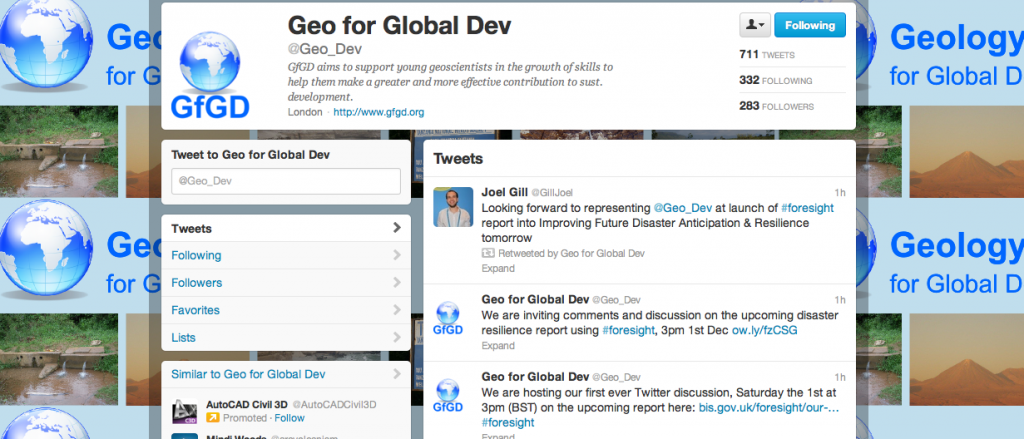Screen dimensions: 1024x439
Task: Open Retweeted by Geo for Global Dev link
Action: 571,253
